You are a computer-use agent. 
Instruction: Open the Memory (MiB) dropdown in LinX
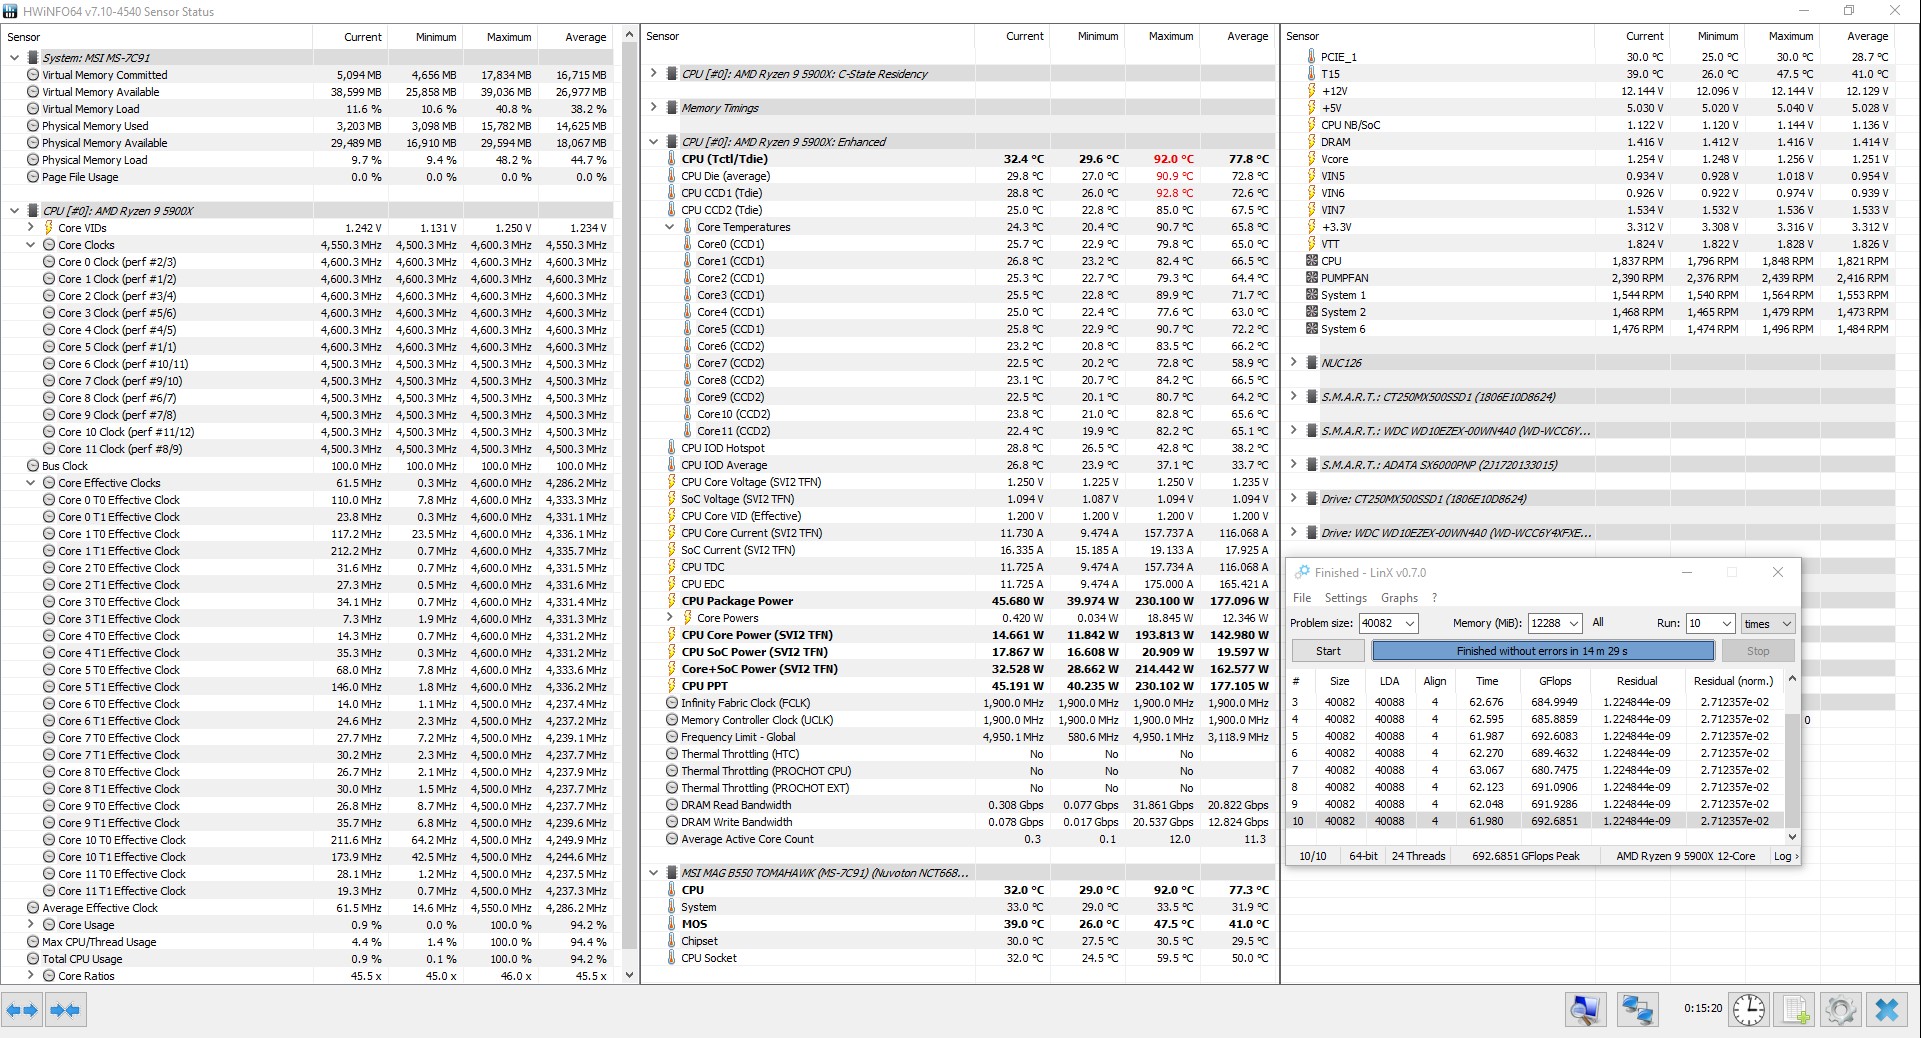click(1573, 624)
